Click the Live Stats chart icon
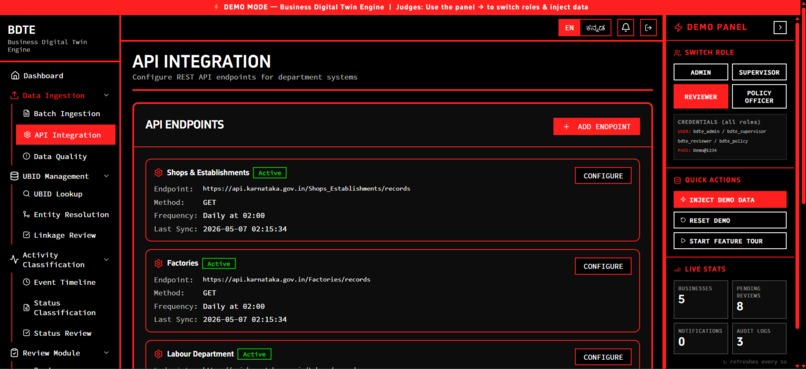 677,269
